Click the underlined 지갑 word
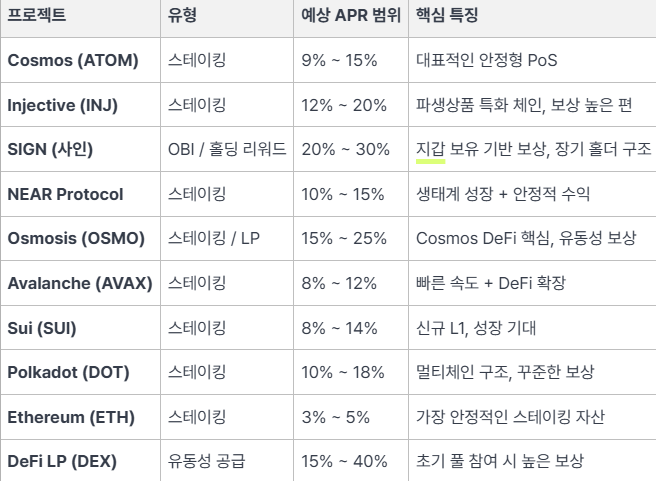 tap(430, 149)
